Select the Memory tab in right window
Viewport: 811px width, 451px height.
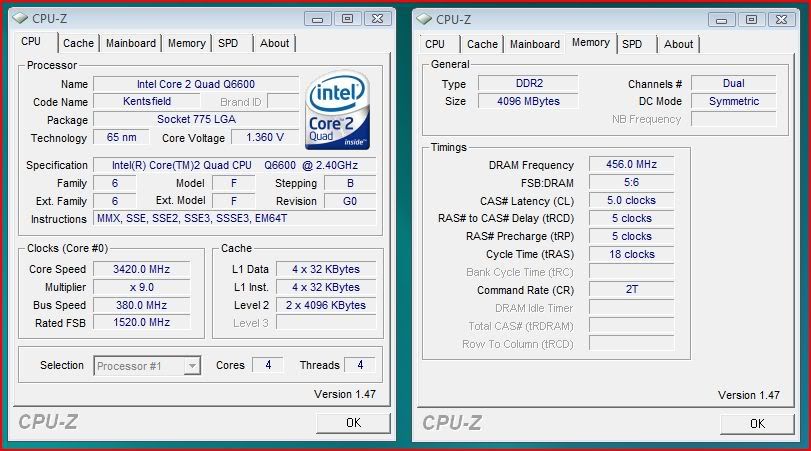pos(591,43)
